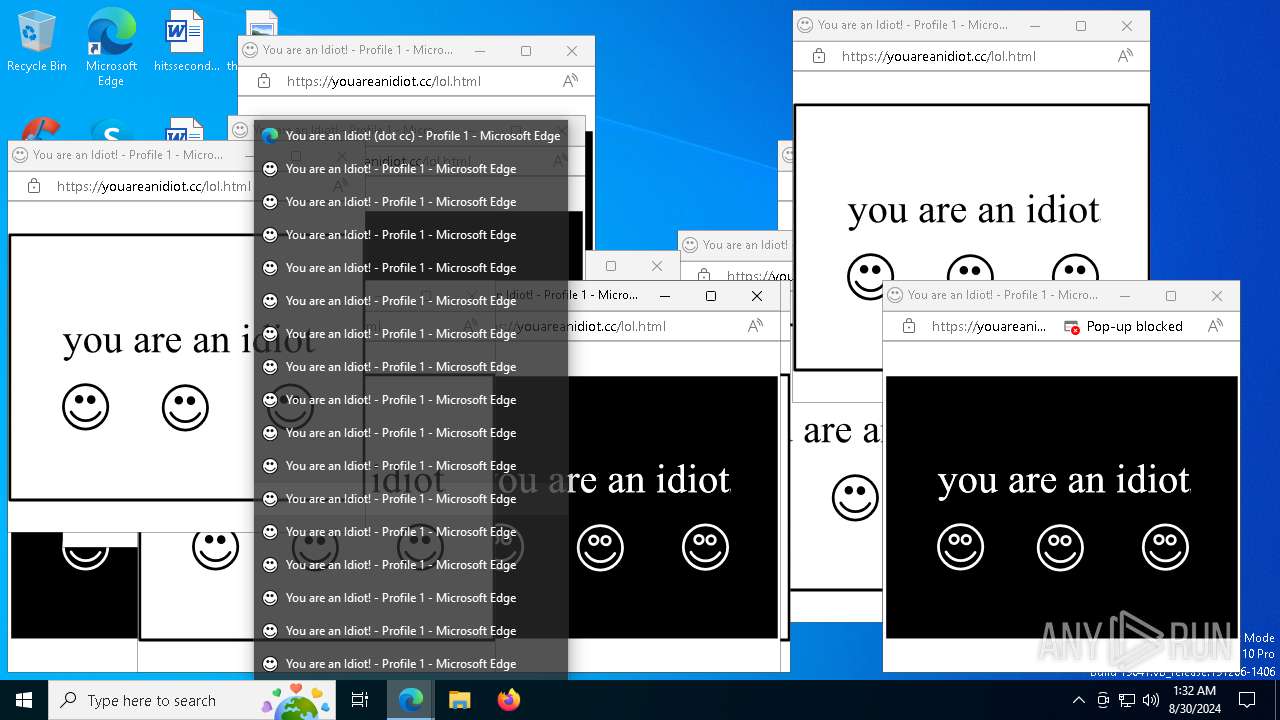Open the clock showing 1:32 AM
The image size is (1280, 720).
point(1194,700)
